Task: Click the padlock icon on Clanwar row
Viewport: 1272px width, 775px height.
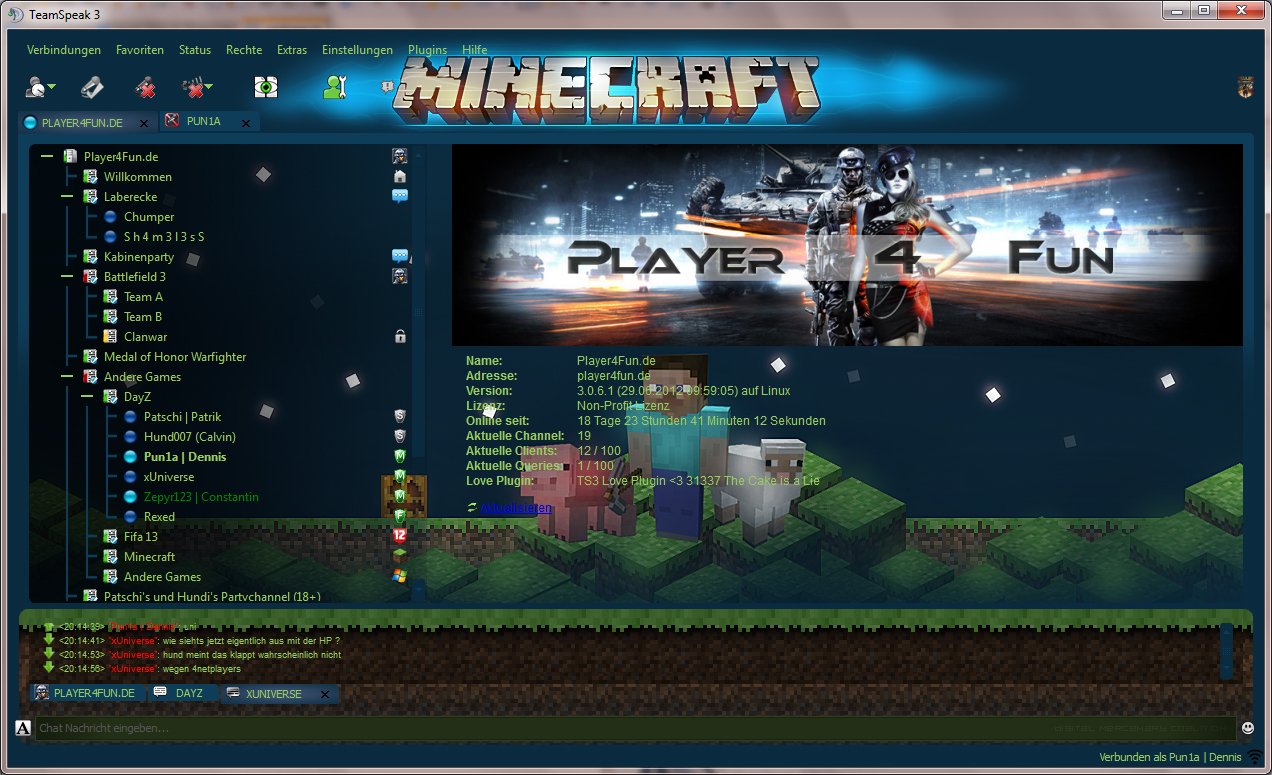Action: point(400,337)
